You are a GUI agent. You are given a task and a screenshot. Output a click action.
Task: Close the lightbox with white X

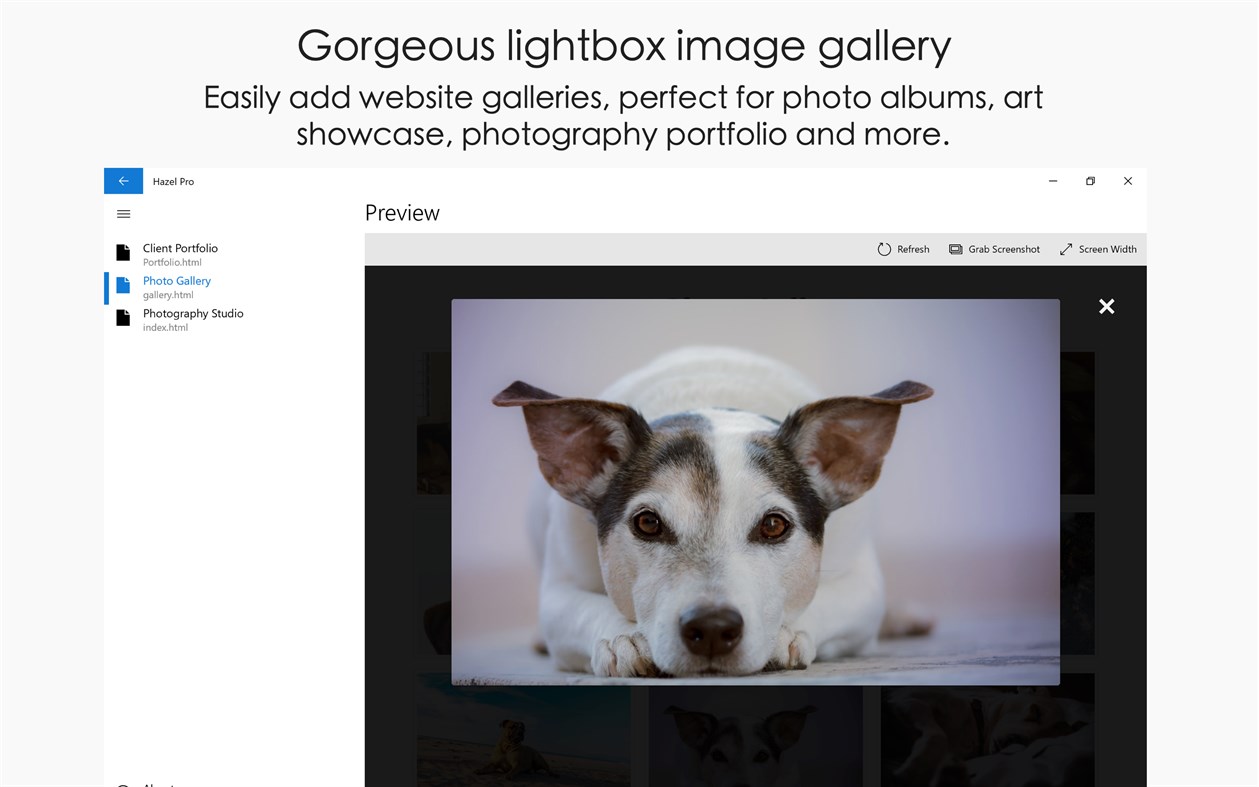tap(1106, 307)
